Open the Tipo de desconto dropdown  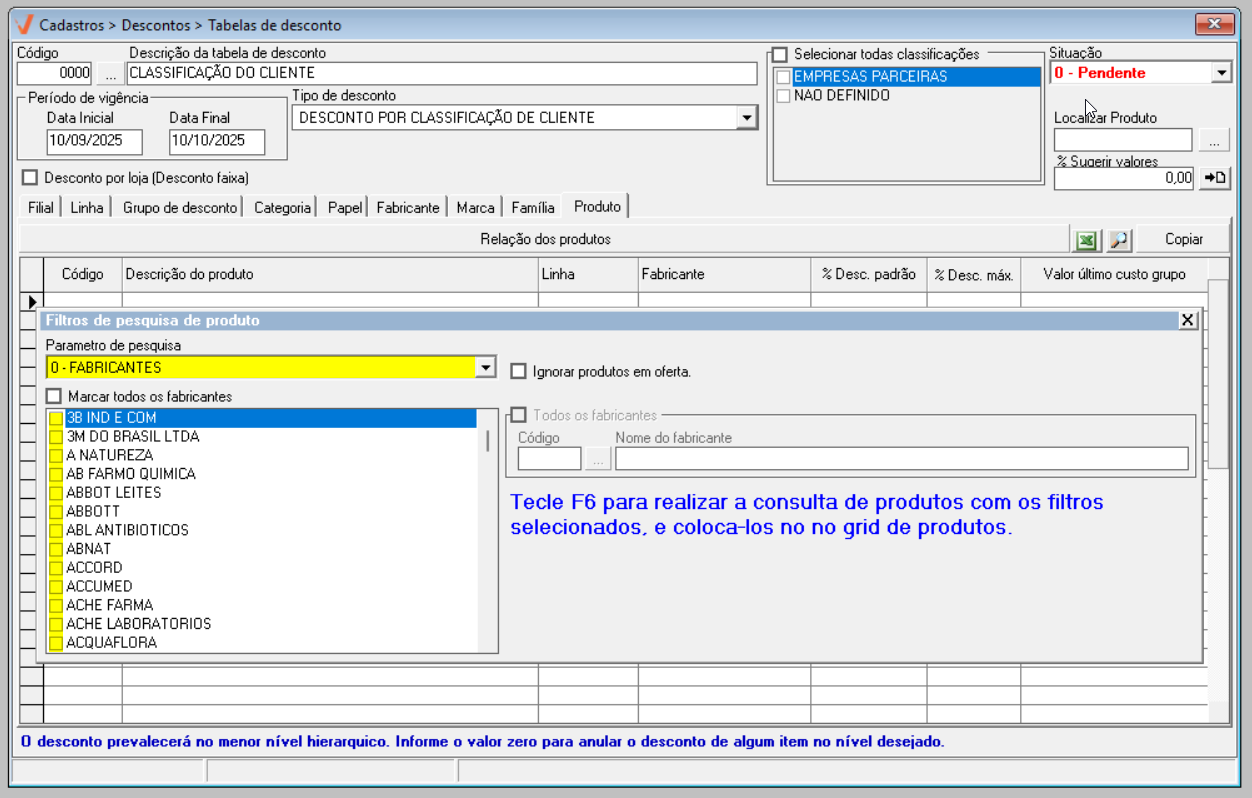coord(746,118)
